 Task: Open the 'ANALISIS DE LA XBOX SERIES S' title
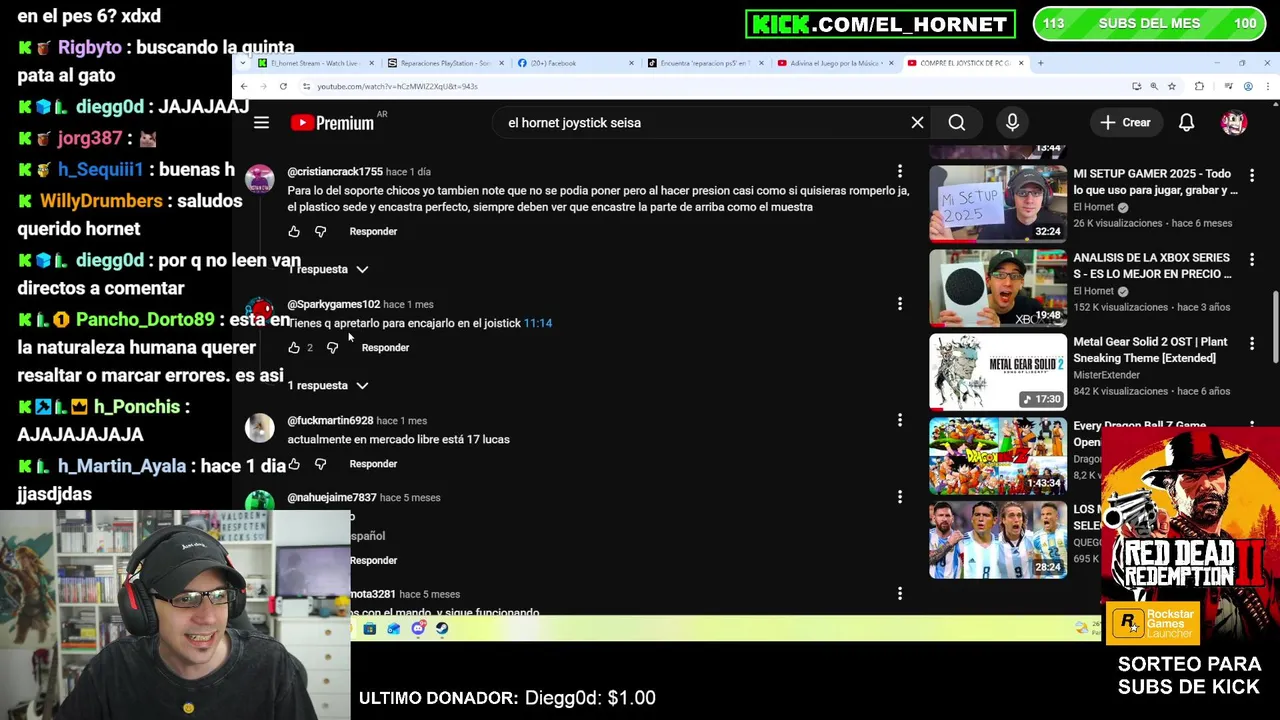(1152, 265)
